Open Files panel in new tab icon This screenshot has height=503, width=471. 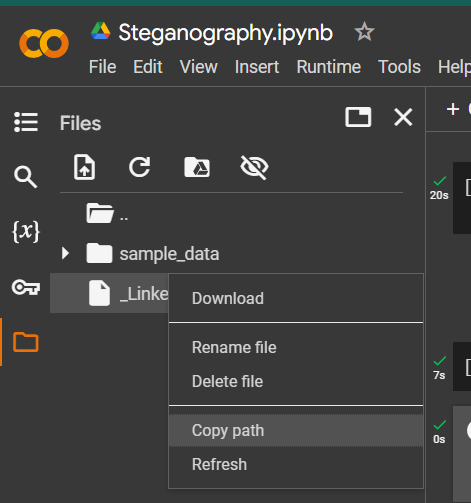point(358,117)
